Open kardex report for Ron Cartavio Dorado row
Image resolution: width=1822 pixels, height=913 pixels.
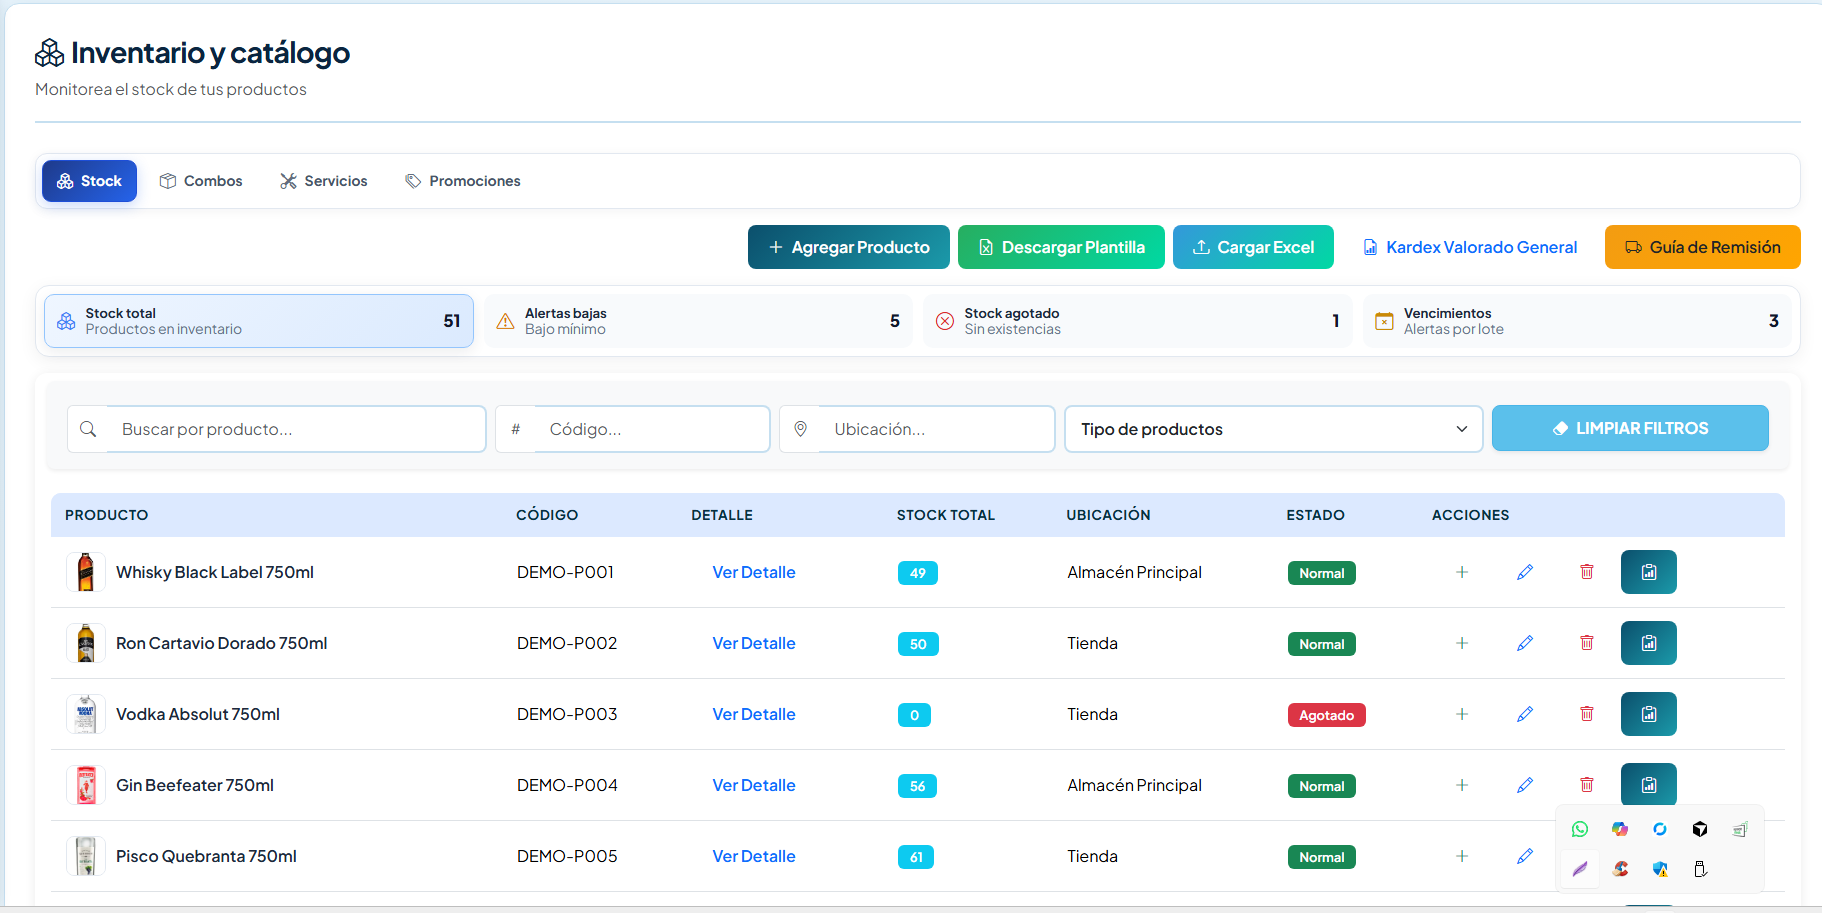click(1649, 643)
